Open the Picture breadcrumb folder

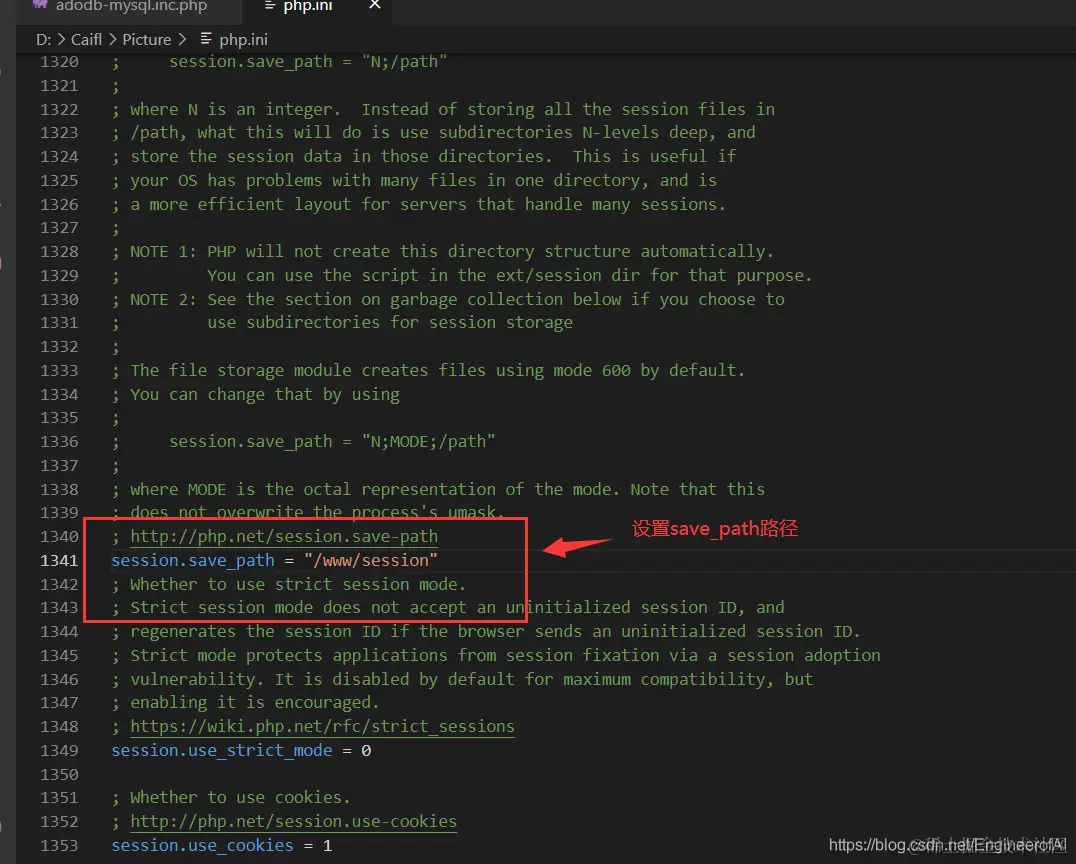tap(146, 40)
